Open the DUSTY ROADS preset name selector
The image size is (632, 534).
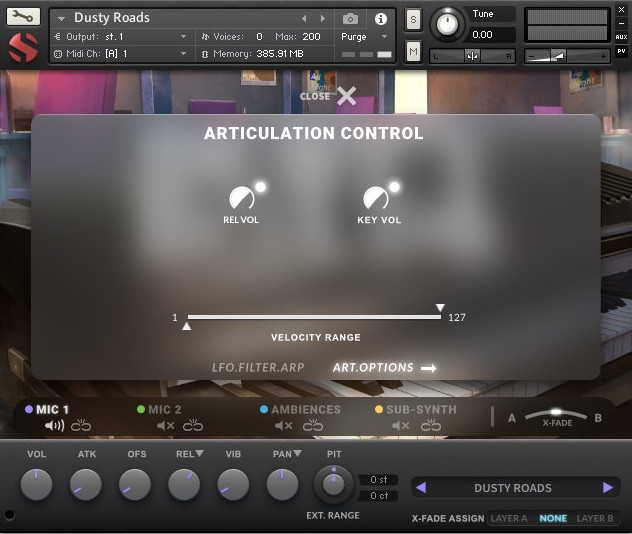coord(513,488)
